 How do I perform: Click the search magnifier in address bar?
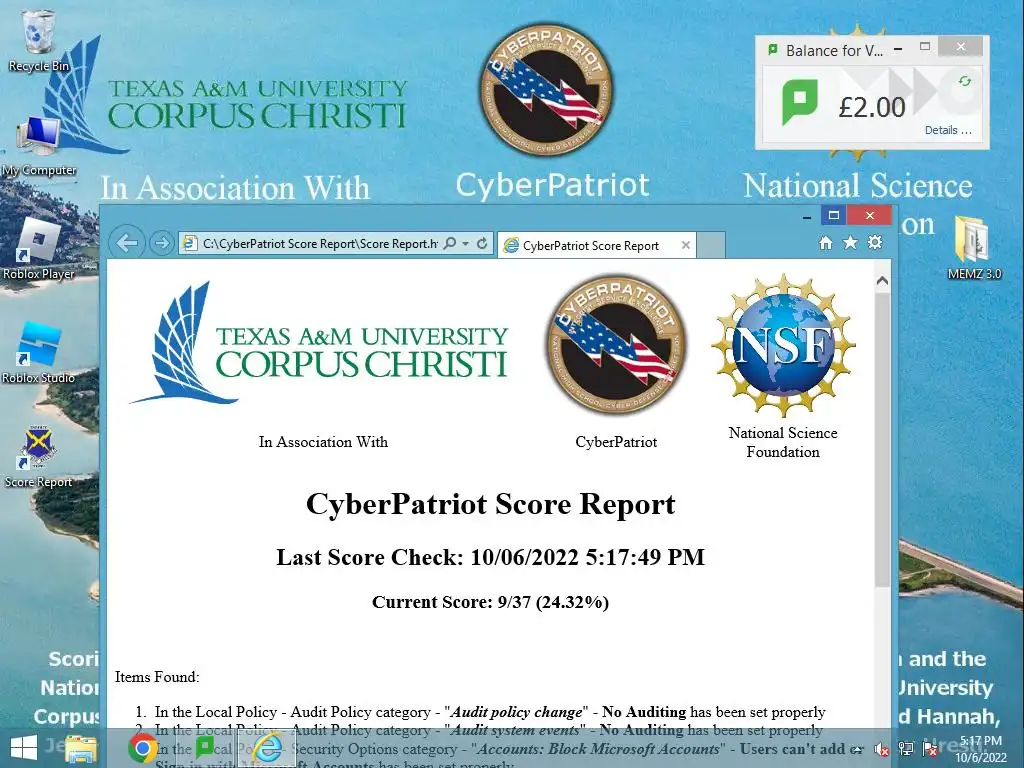[x=449, y=244]
